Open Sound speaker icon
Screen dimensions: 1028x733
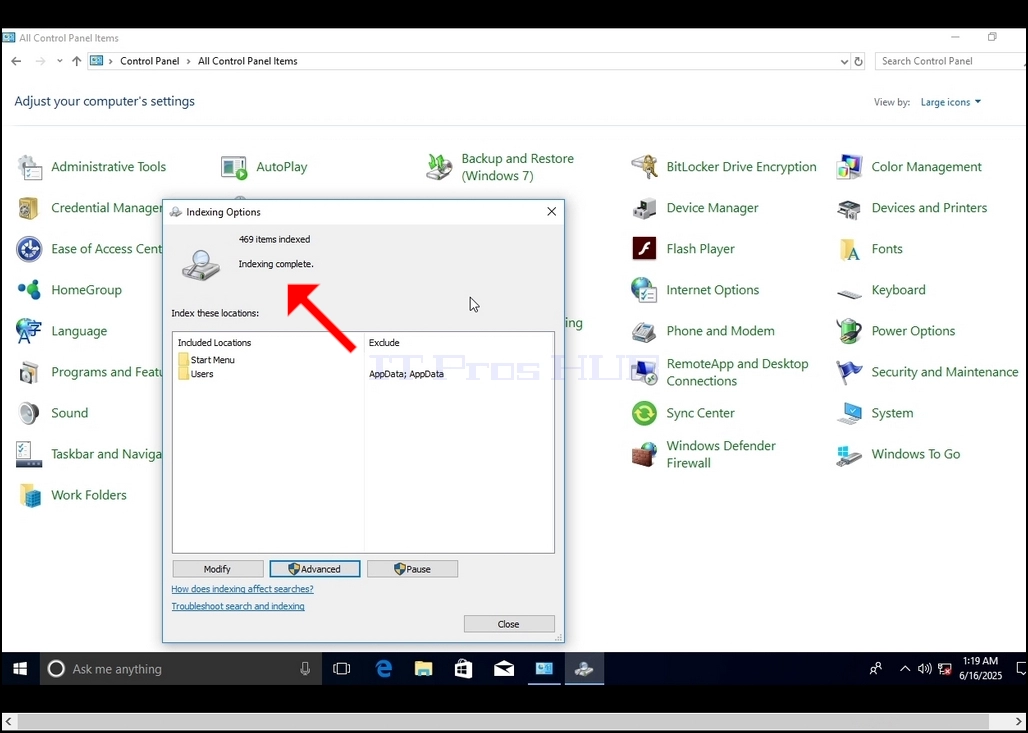point(30,413)
